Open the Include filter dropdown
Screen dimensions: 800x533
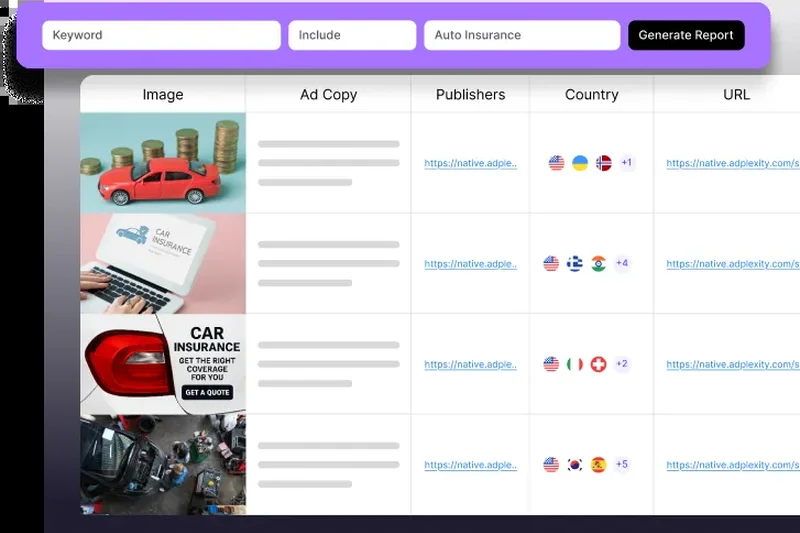tap(352, 35)
